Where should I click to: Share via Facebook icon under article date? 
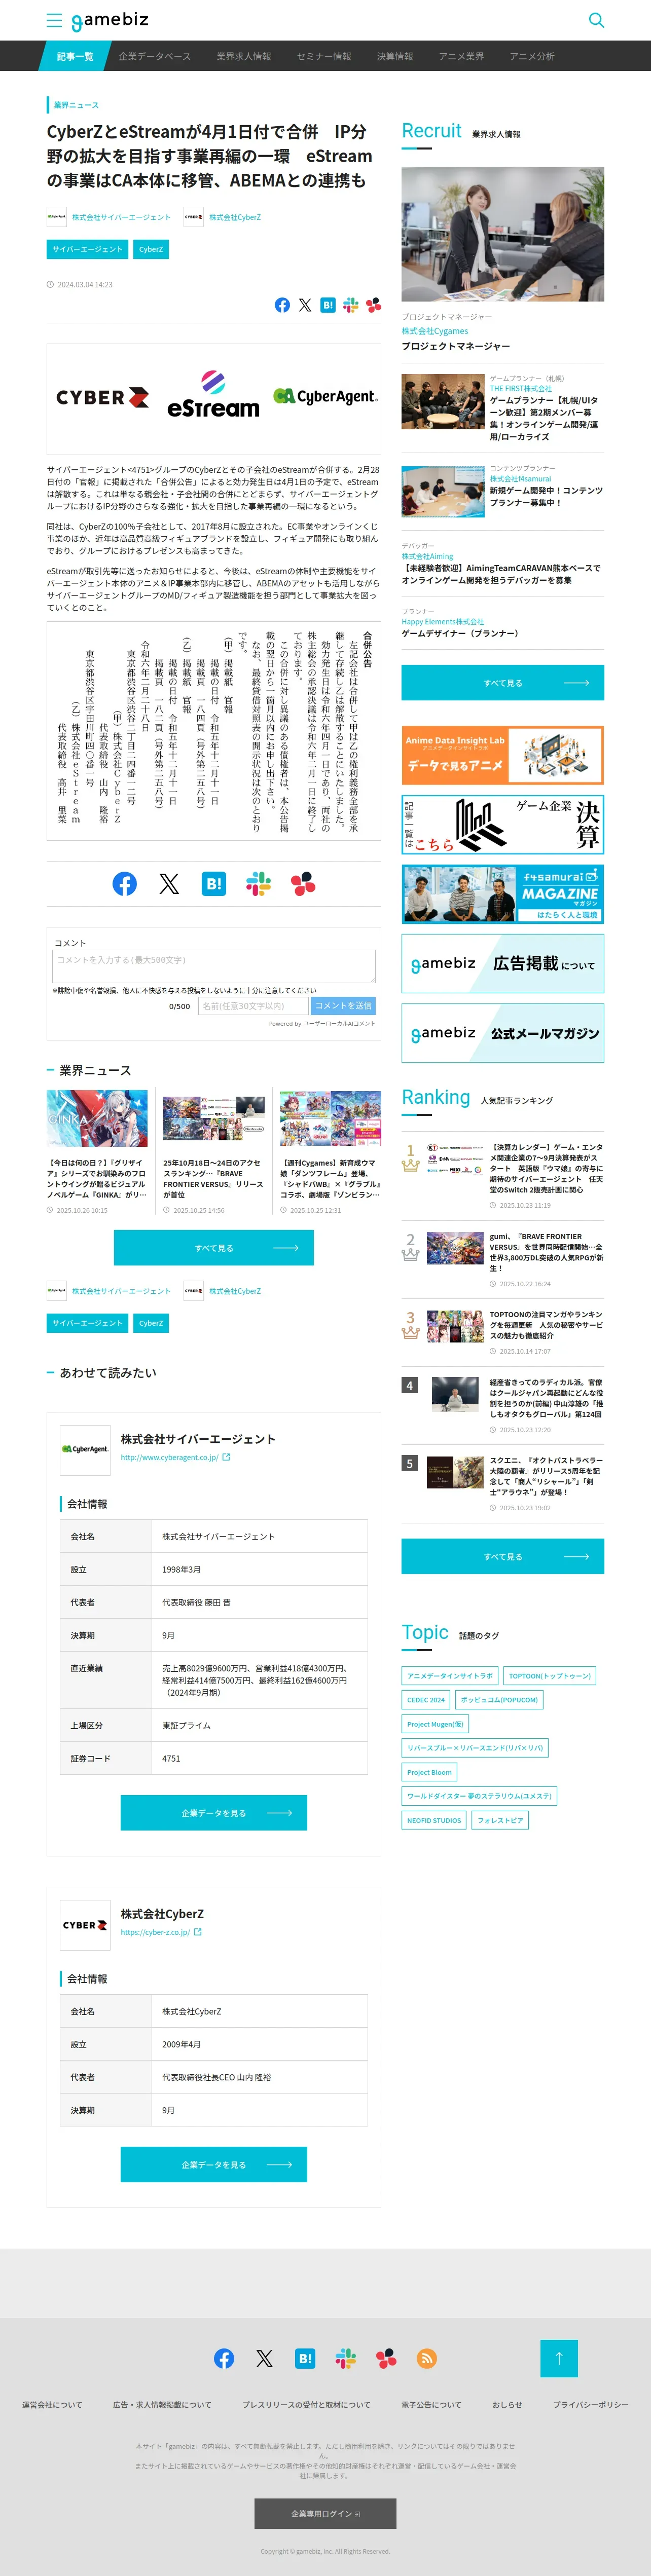point(282,305)
